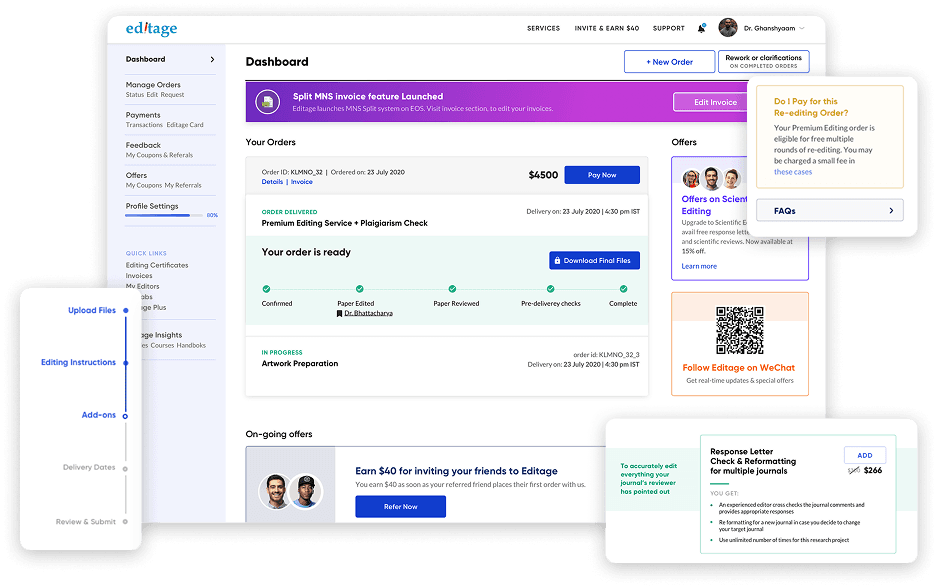This screenshot has height=587, width=938.
Task: Open the notifications bell
Action: (702, 28)
